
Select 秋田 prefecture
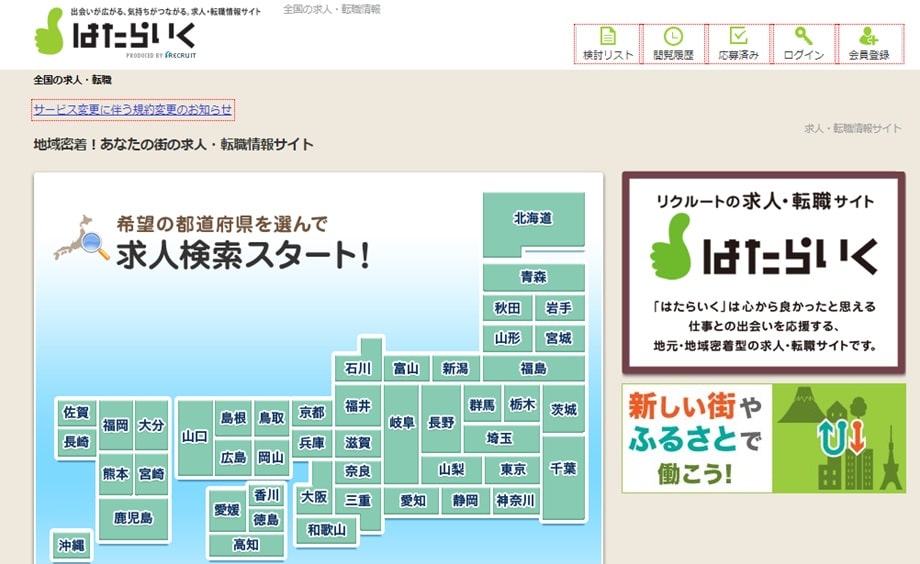(508, 308)
